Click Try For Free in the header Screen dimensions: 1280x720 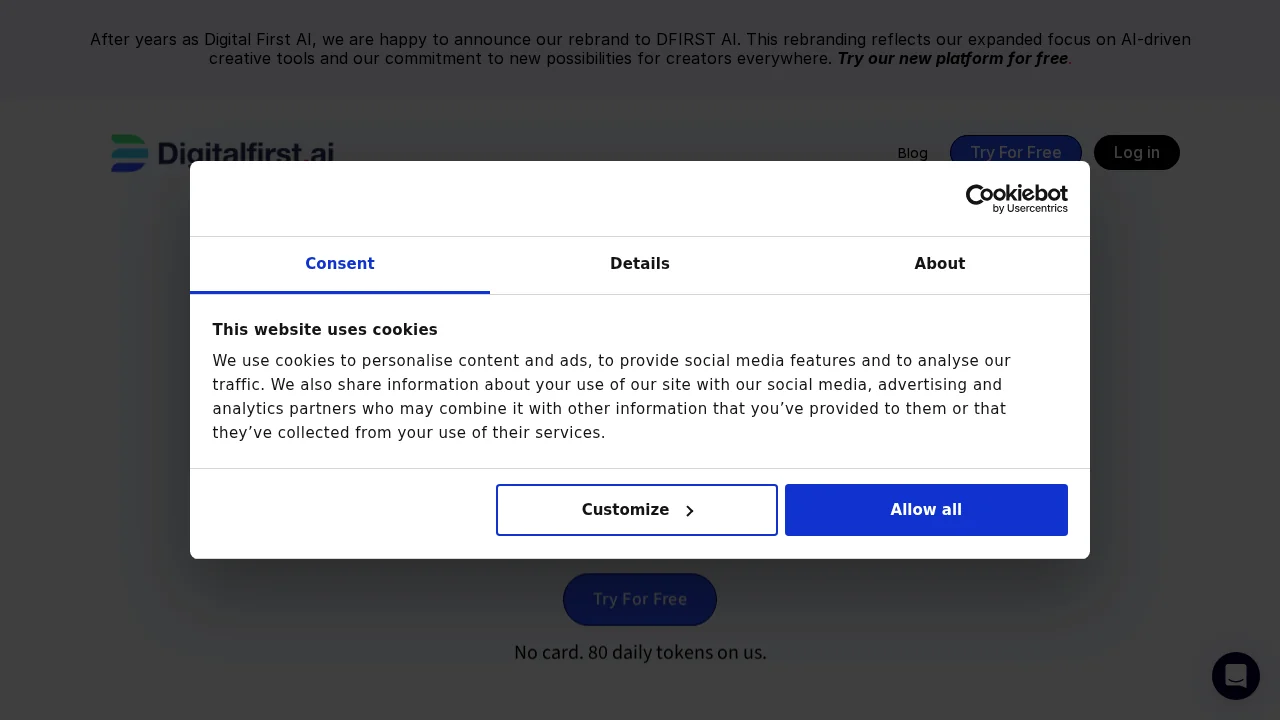click(x=1016, y=152)
